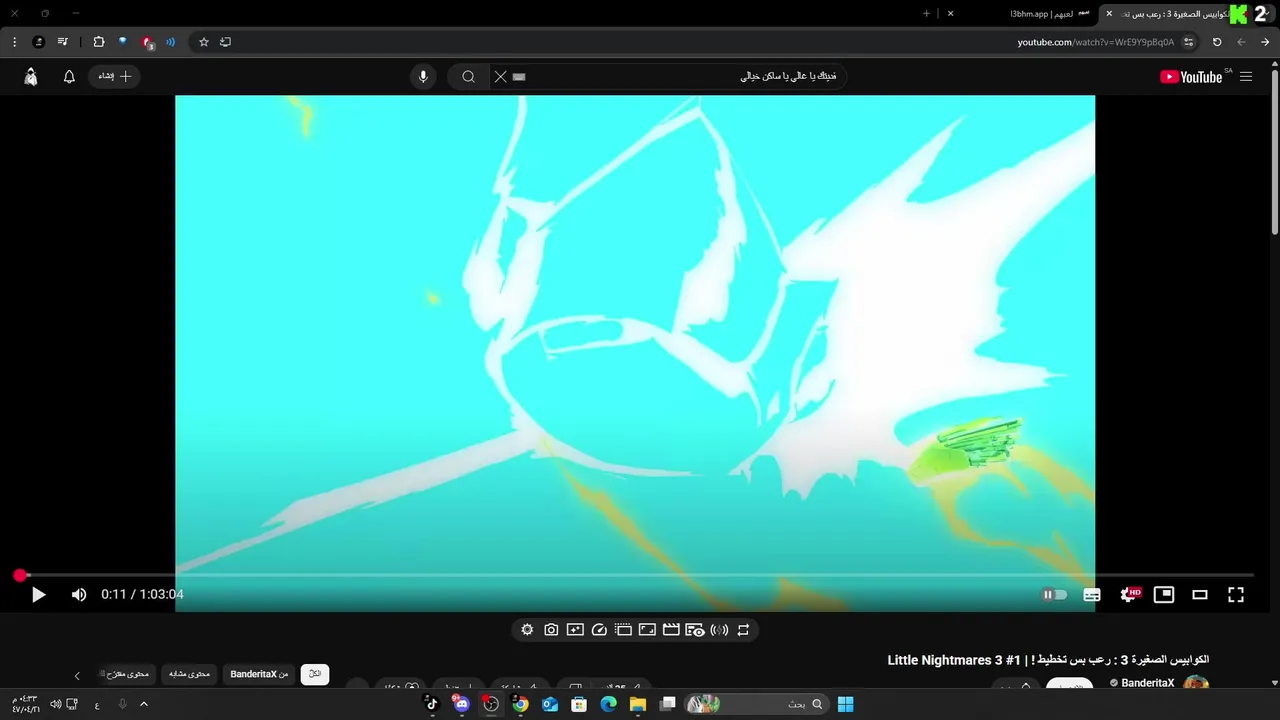Go back using the browser back arrow
This screenshot has height=720, width=1280.
(x=1265, y=42)
